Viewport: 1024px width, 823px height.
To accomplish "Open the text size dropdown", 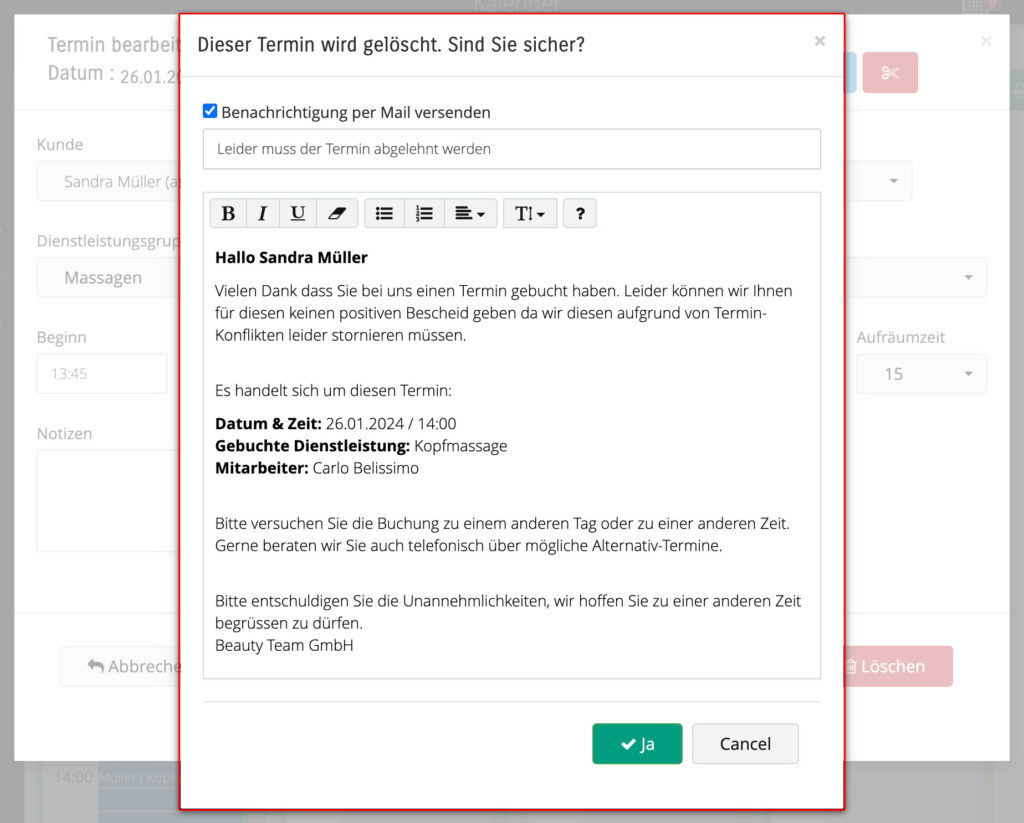I will point(530,213).
